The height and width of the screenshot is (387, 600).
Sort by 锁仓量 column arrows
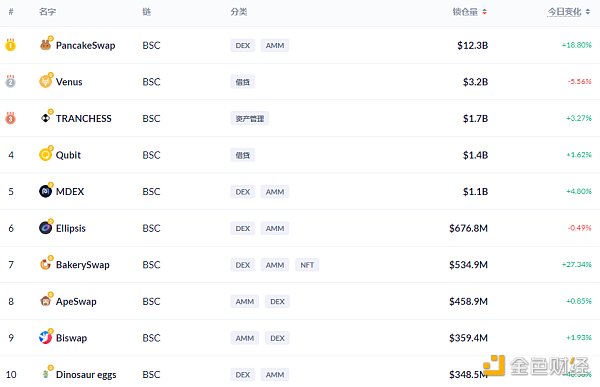[x=484, y=12]
